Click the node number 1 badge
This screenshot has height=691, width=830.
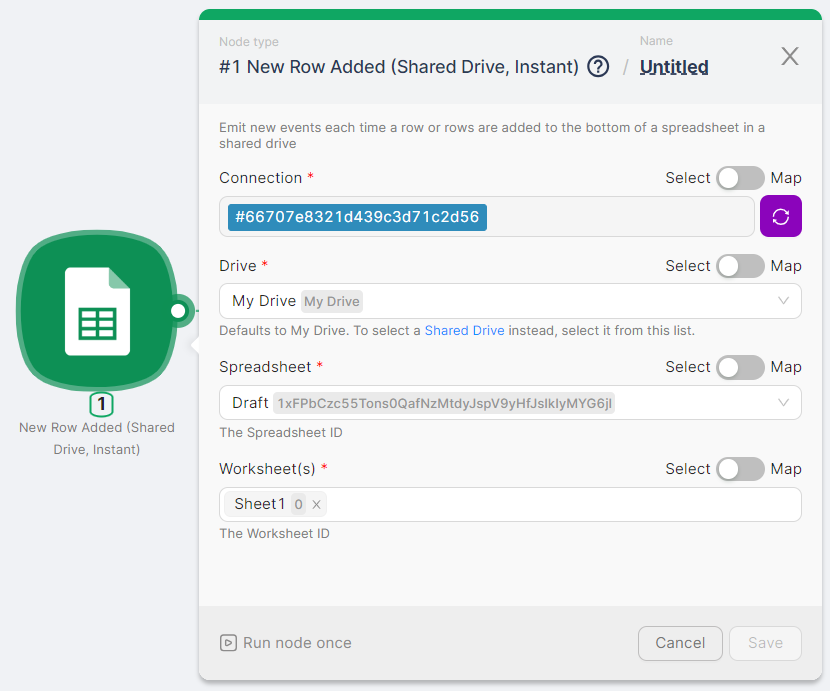(102, 405)
